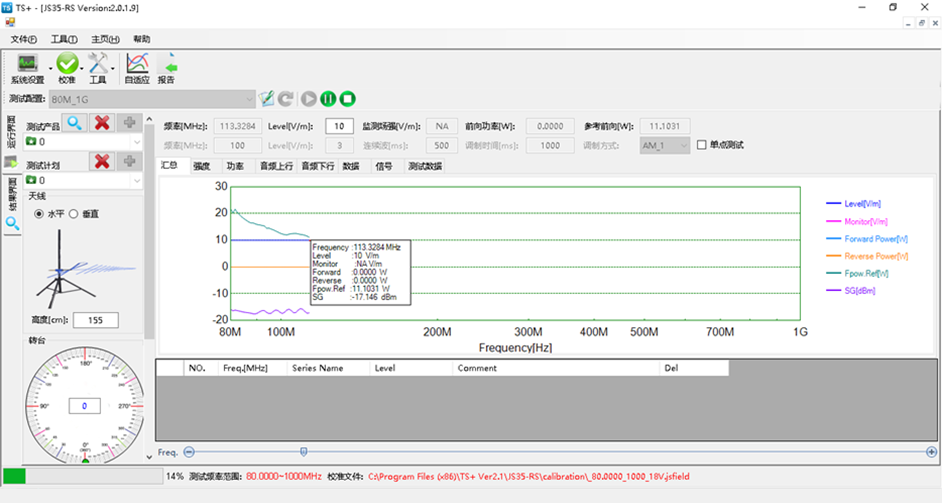Open the 工具 tools icon
Viewport: 942px width, 503px height.
click(x=98, y=67)
